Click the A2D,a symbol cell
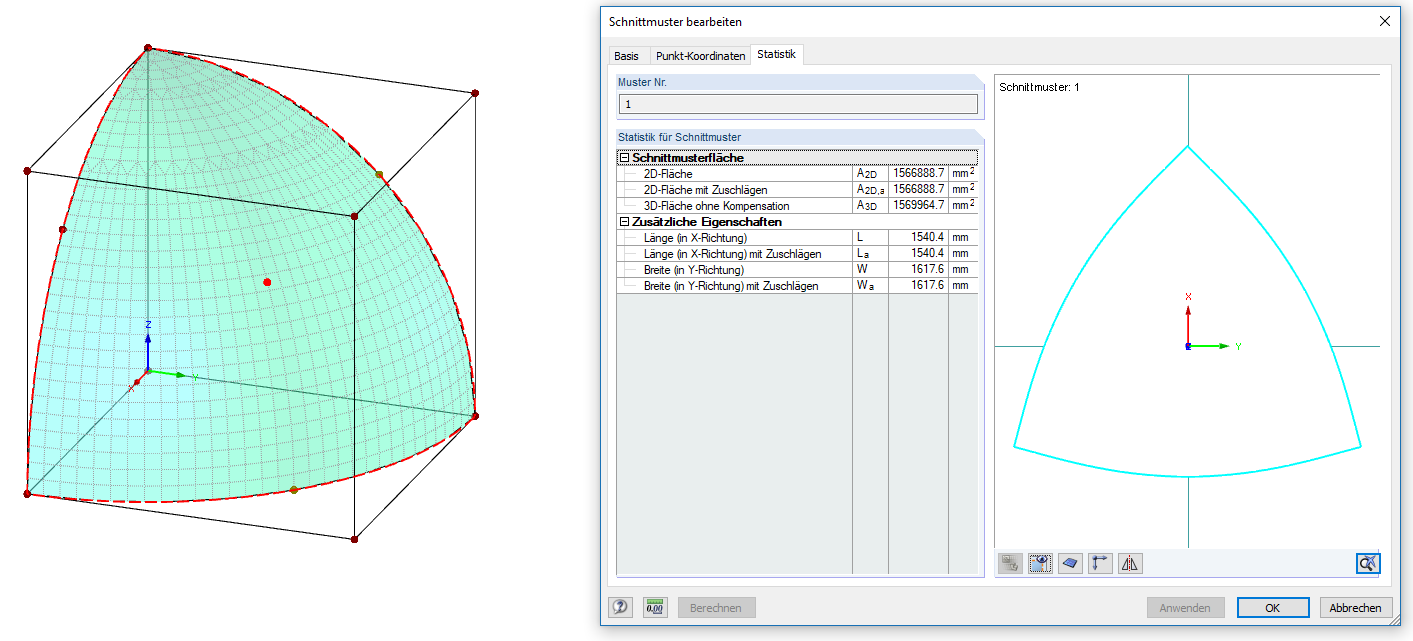This screenshot has width=1413, height=641. [x=870, y=190]
